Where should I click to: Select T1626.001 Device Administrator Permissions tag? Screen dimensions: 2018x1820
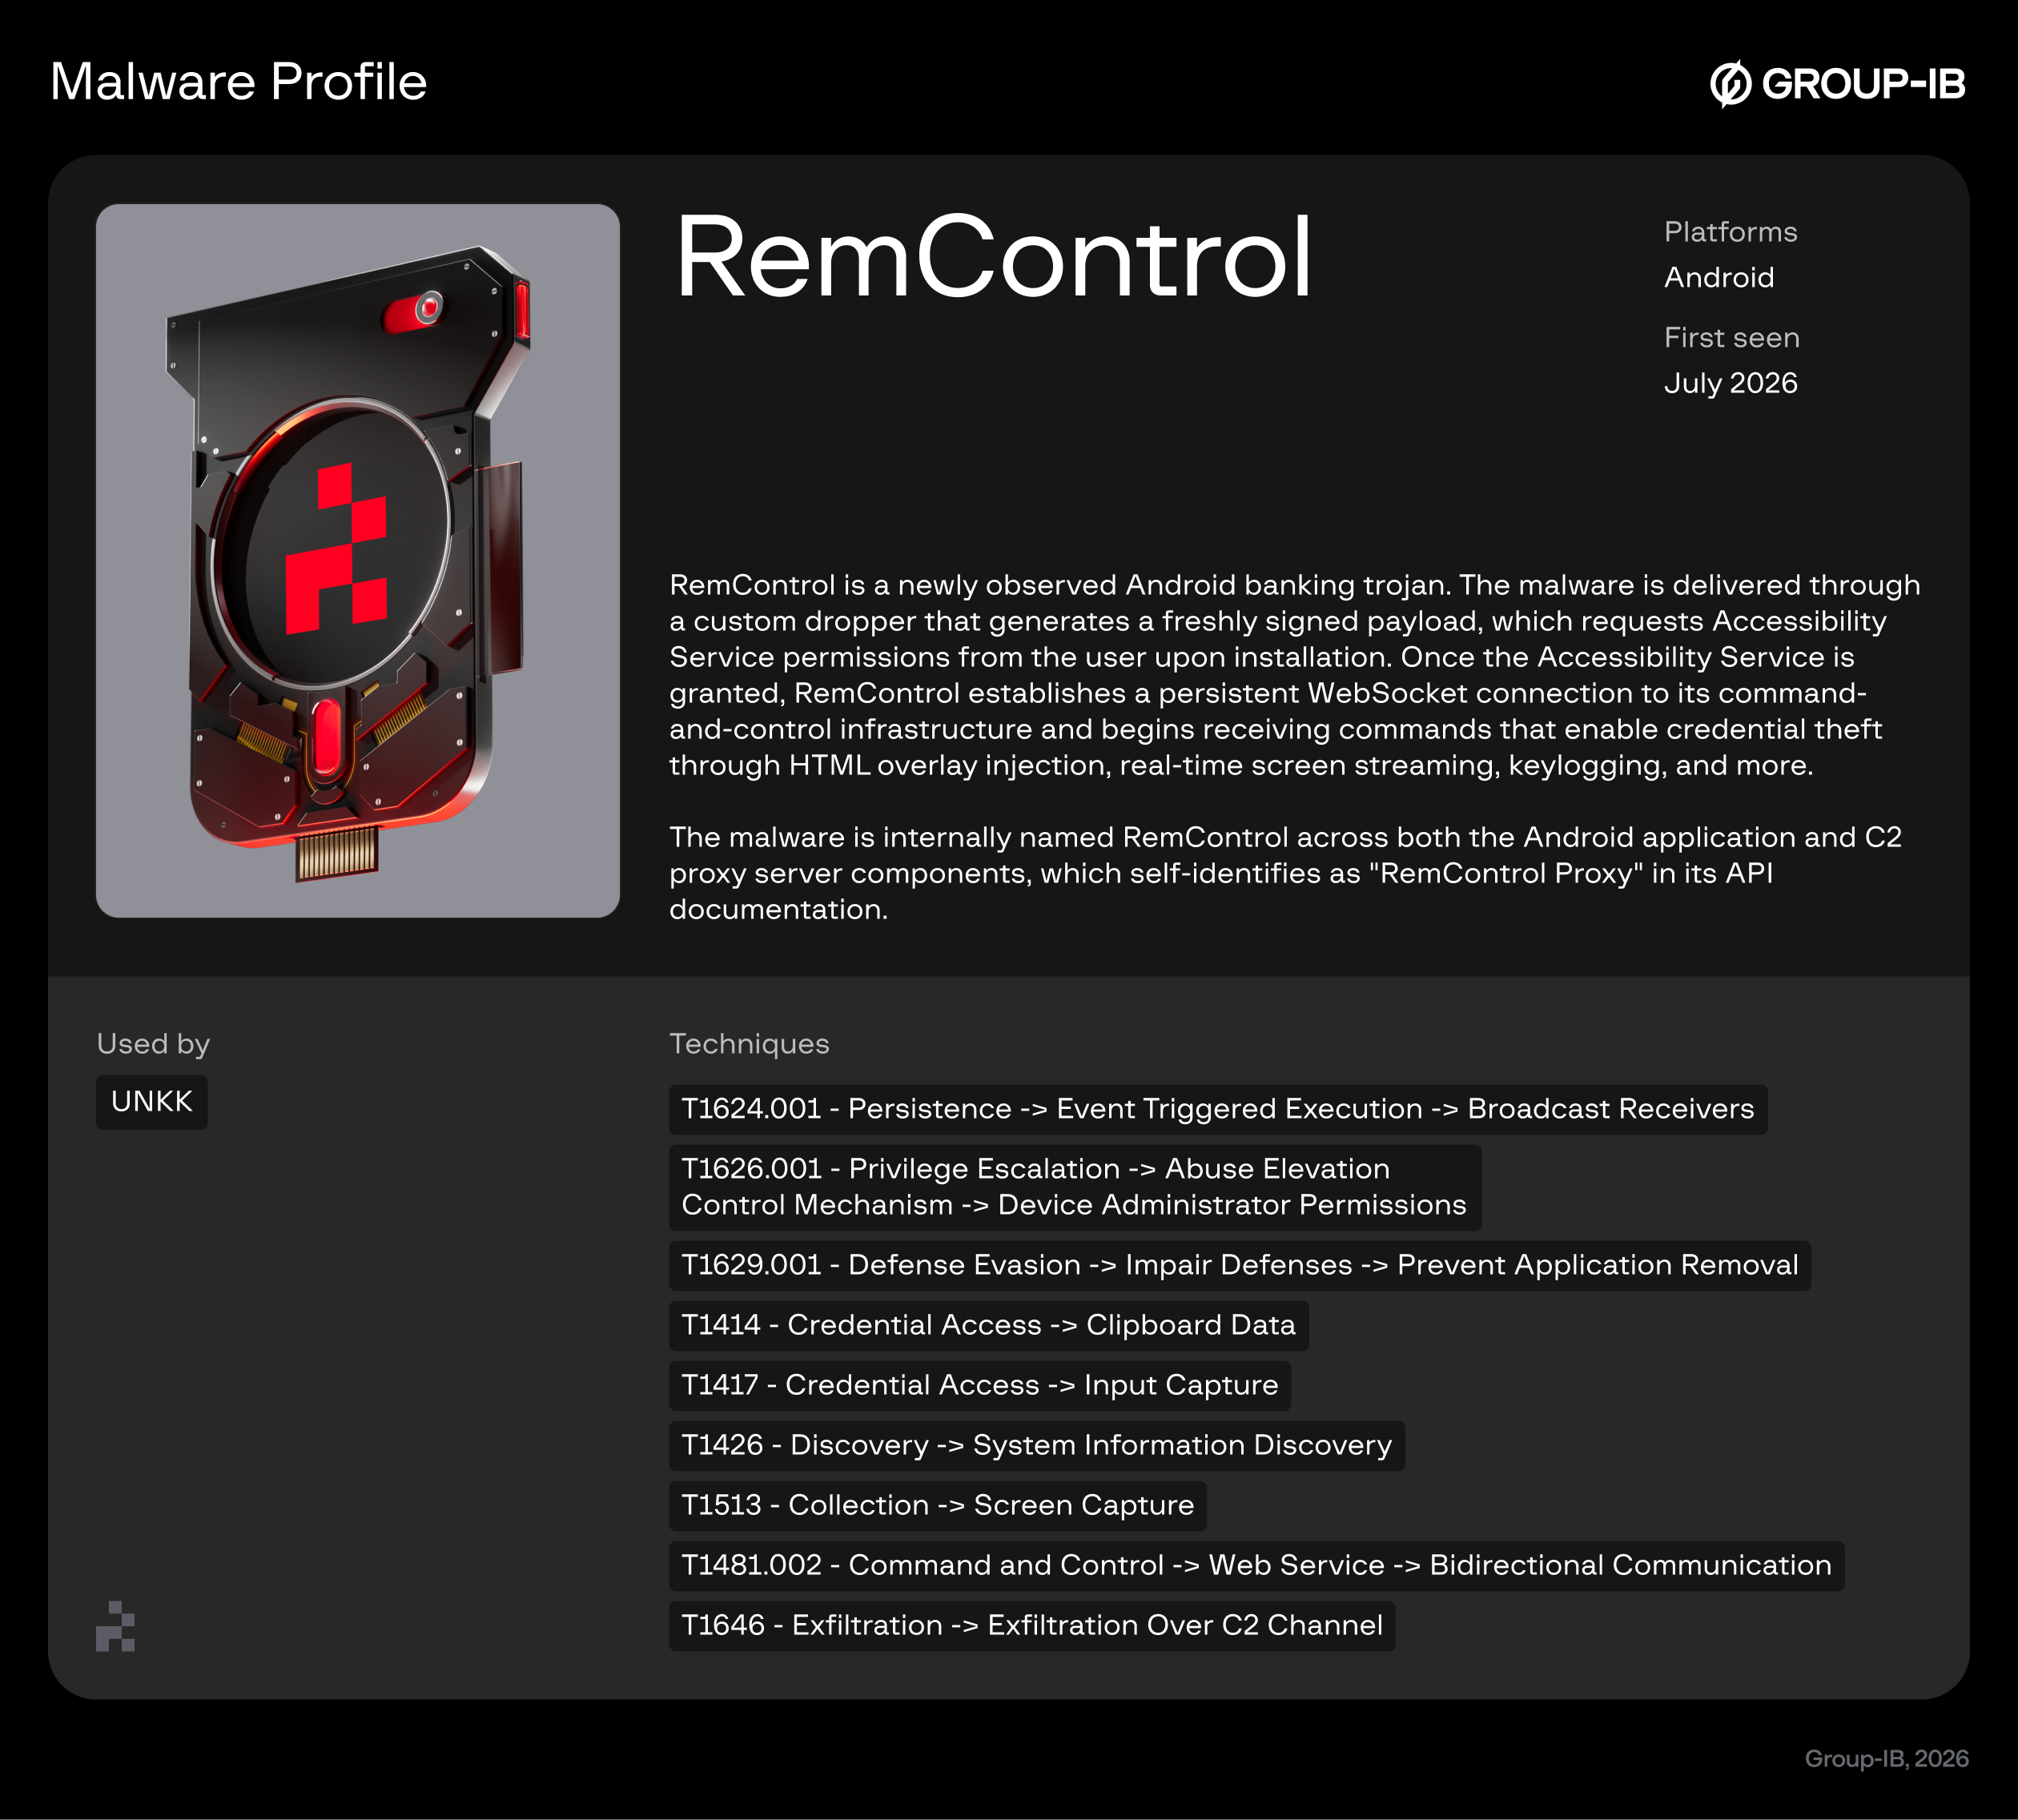tap(1075, 1187)
